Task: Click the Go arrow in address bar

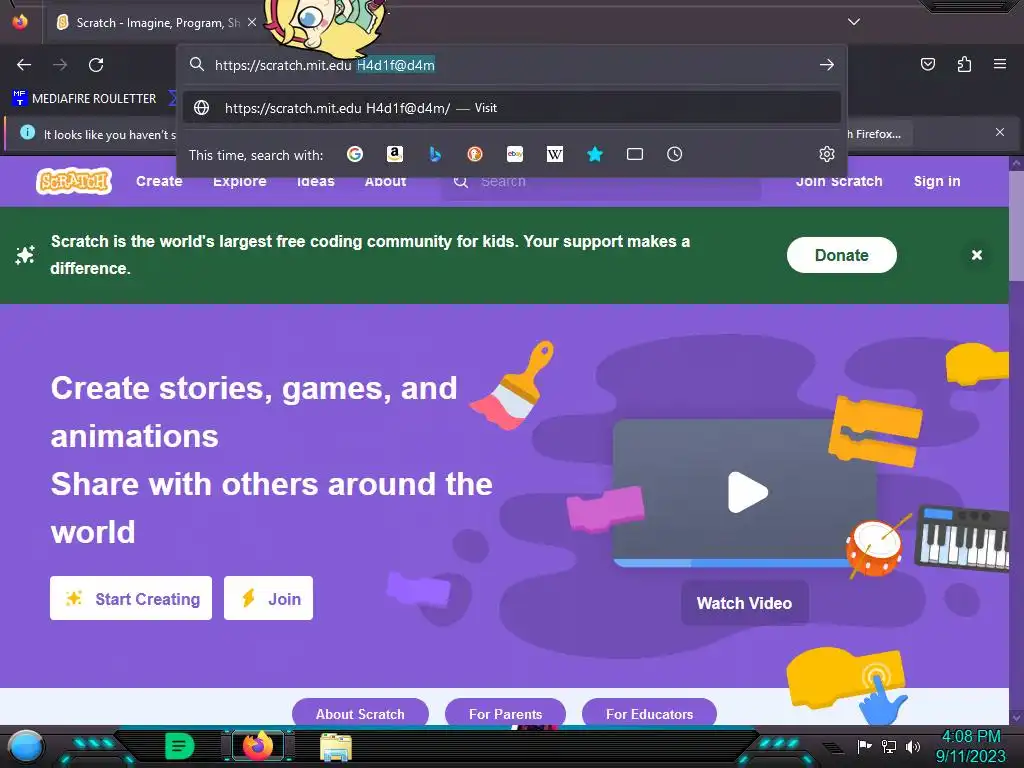Action: click(x=827, y=65)
